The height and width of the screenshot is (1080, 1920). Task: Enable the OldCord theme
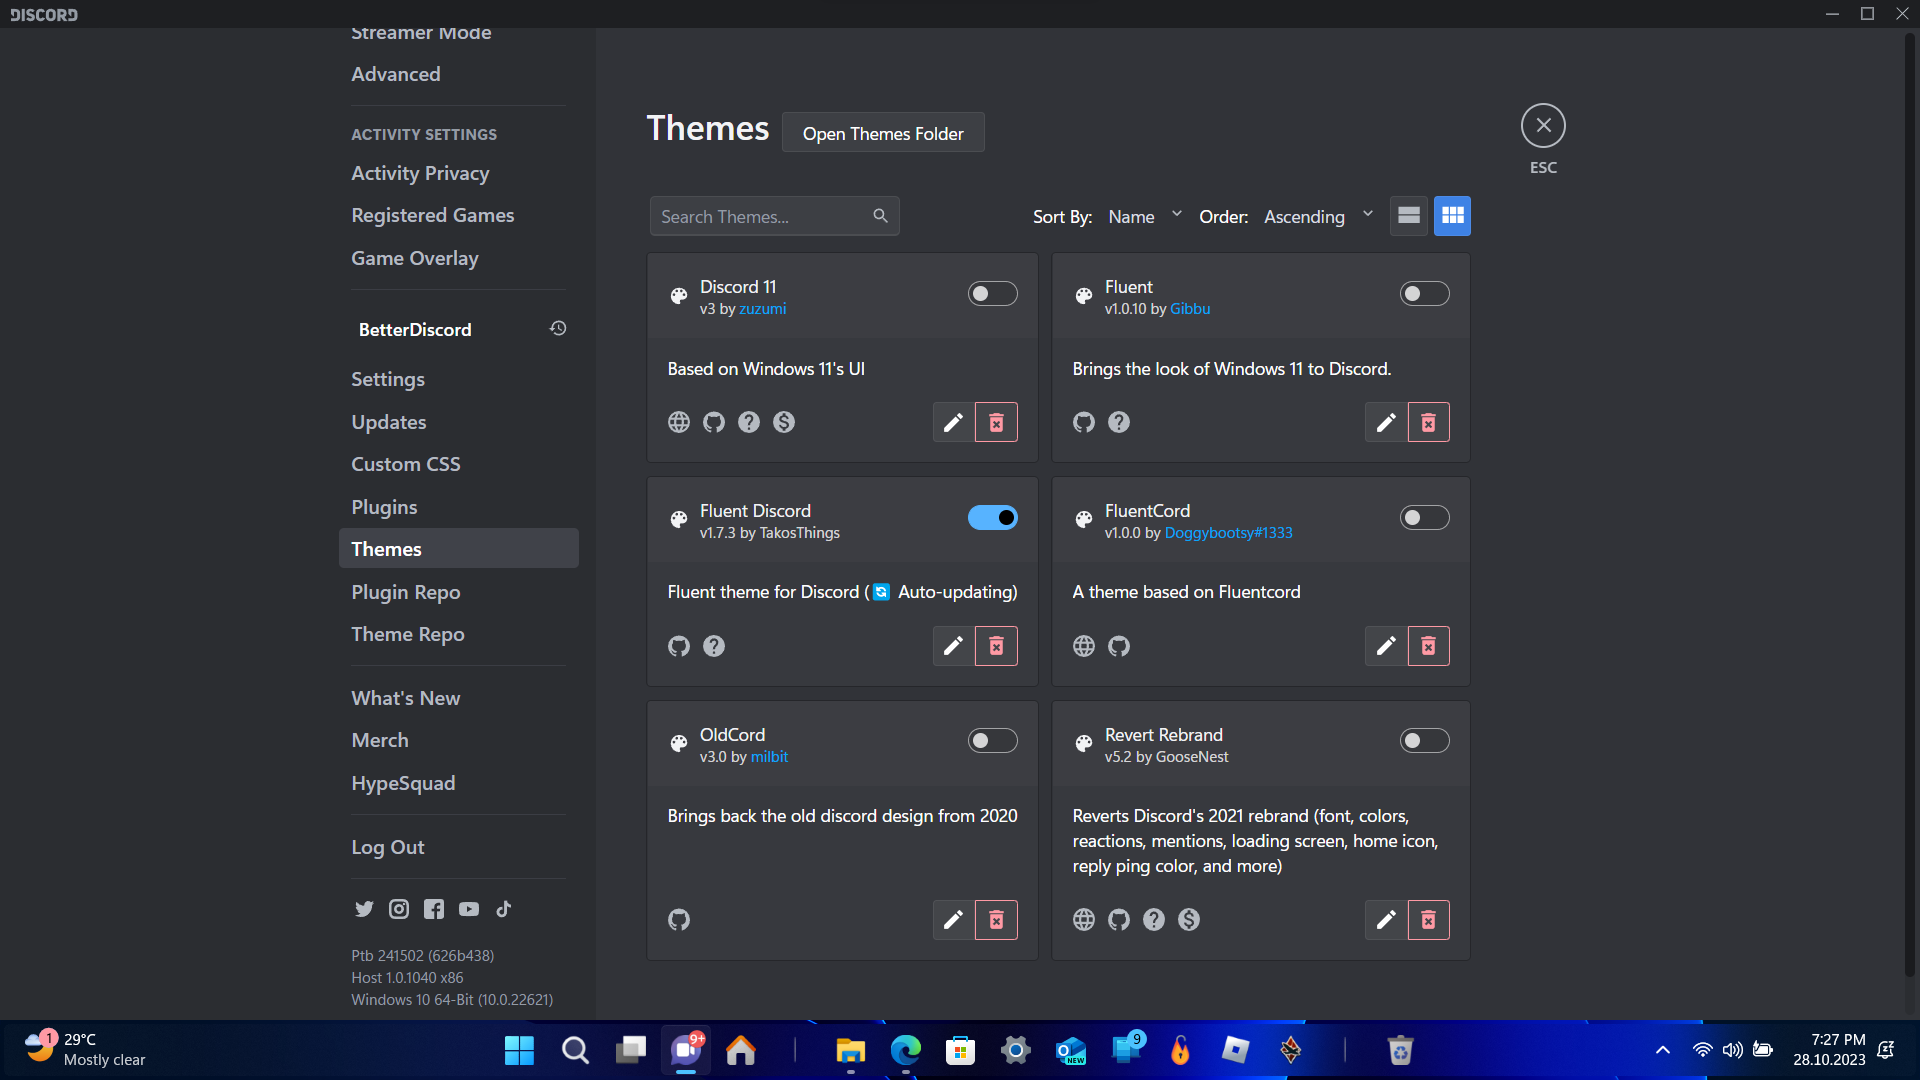992,740
